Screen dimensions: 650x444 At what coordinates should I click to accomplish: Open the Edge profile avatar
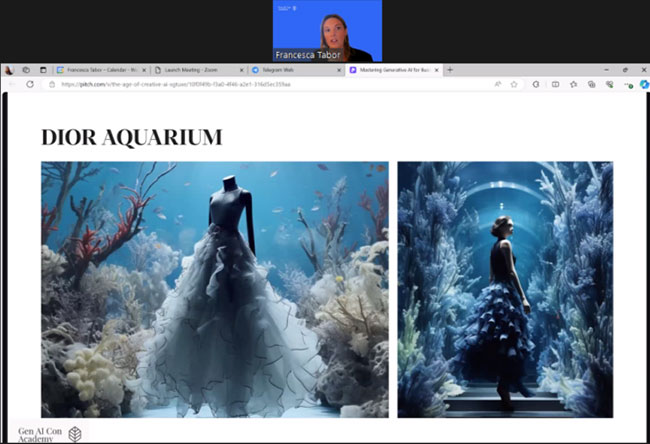pos(9,70)
